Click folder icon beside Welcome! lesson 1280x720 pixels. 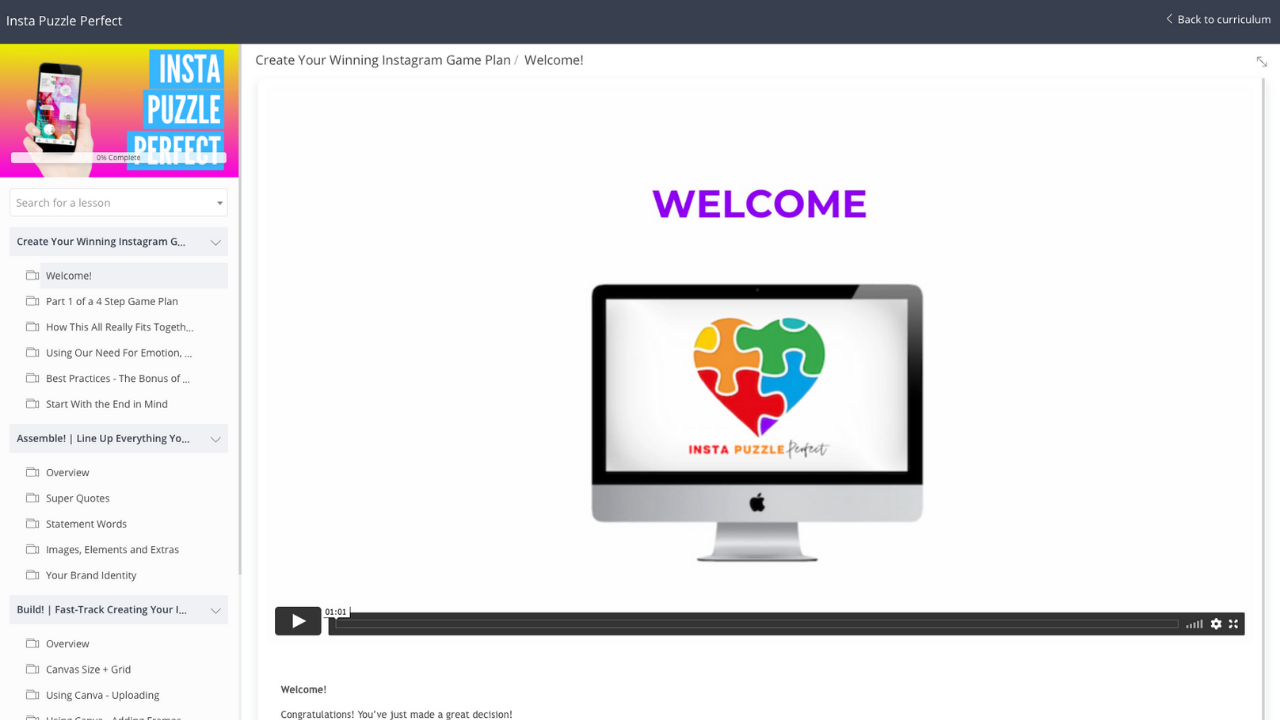[32, 275]
